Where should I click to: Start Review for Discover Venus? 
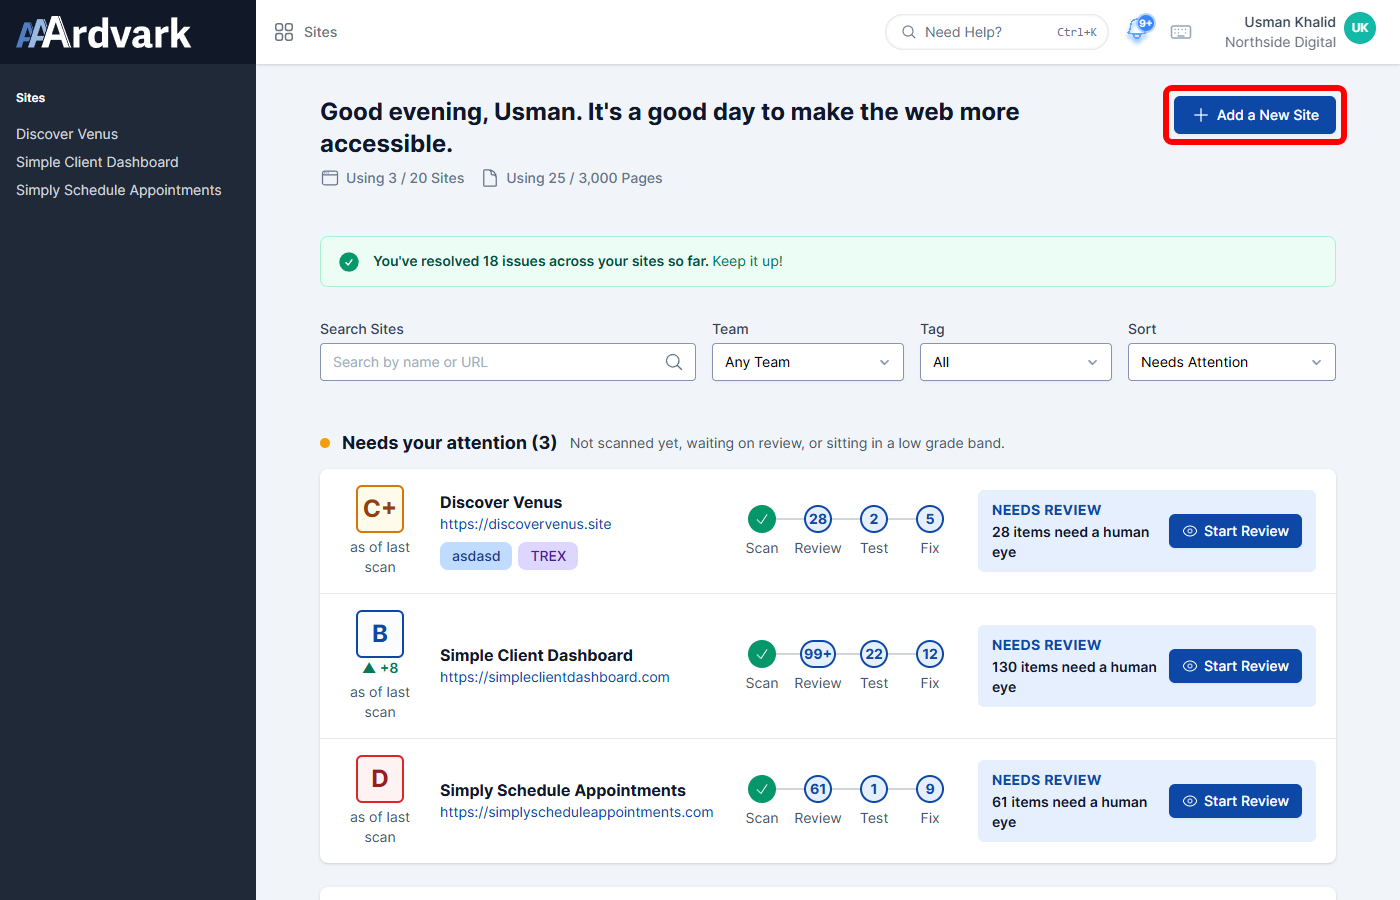click(1235, 531)
